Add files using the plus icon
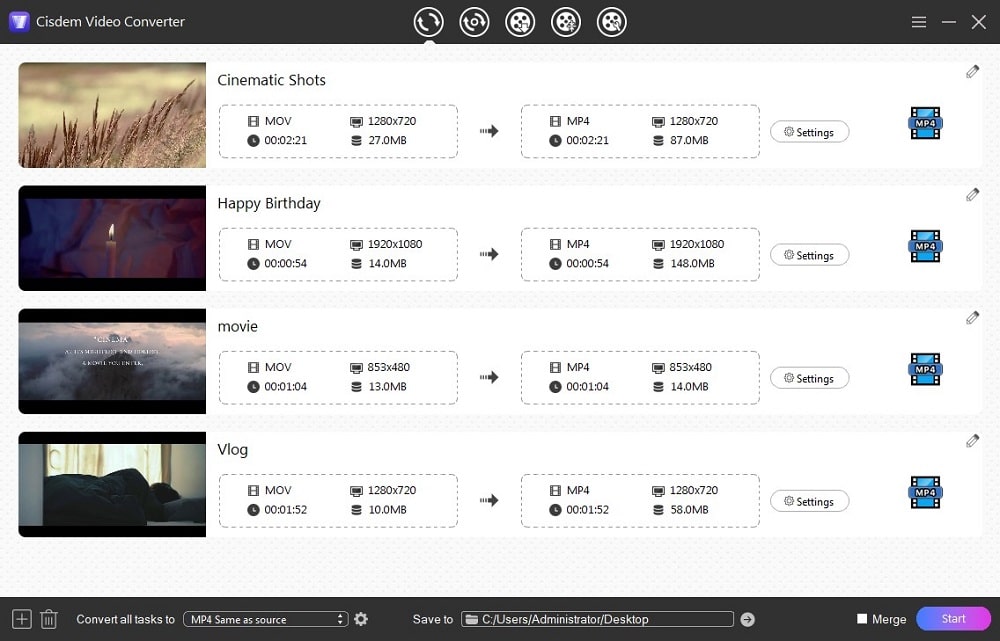This screenshot has height=641, width=1000. coord(19,619)
